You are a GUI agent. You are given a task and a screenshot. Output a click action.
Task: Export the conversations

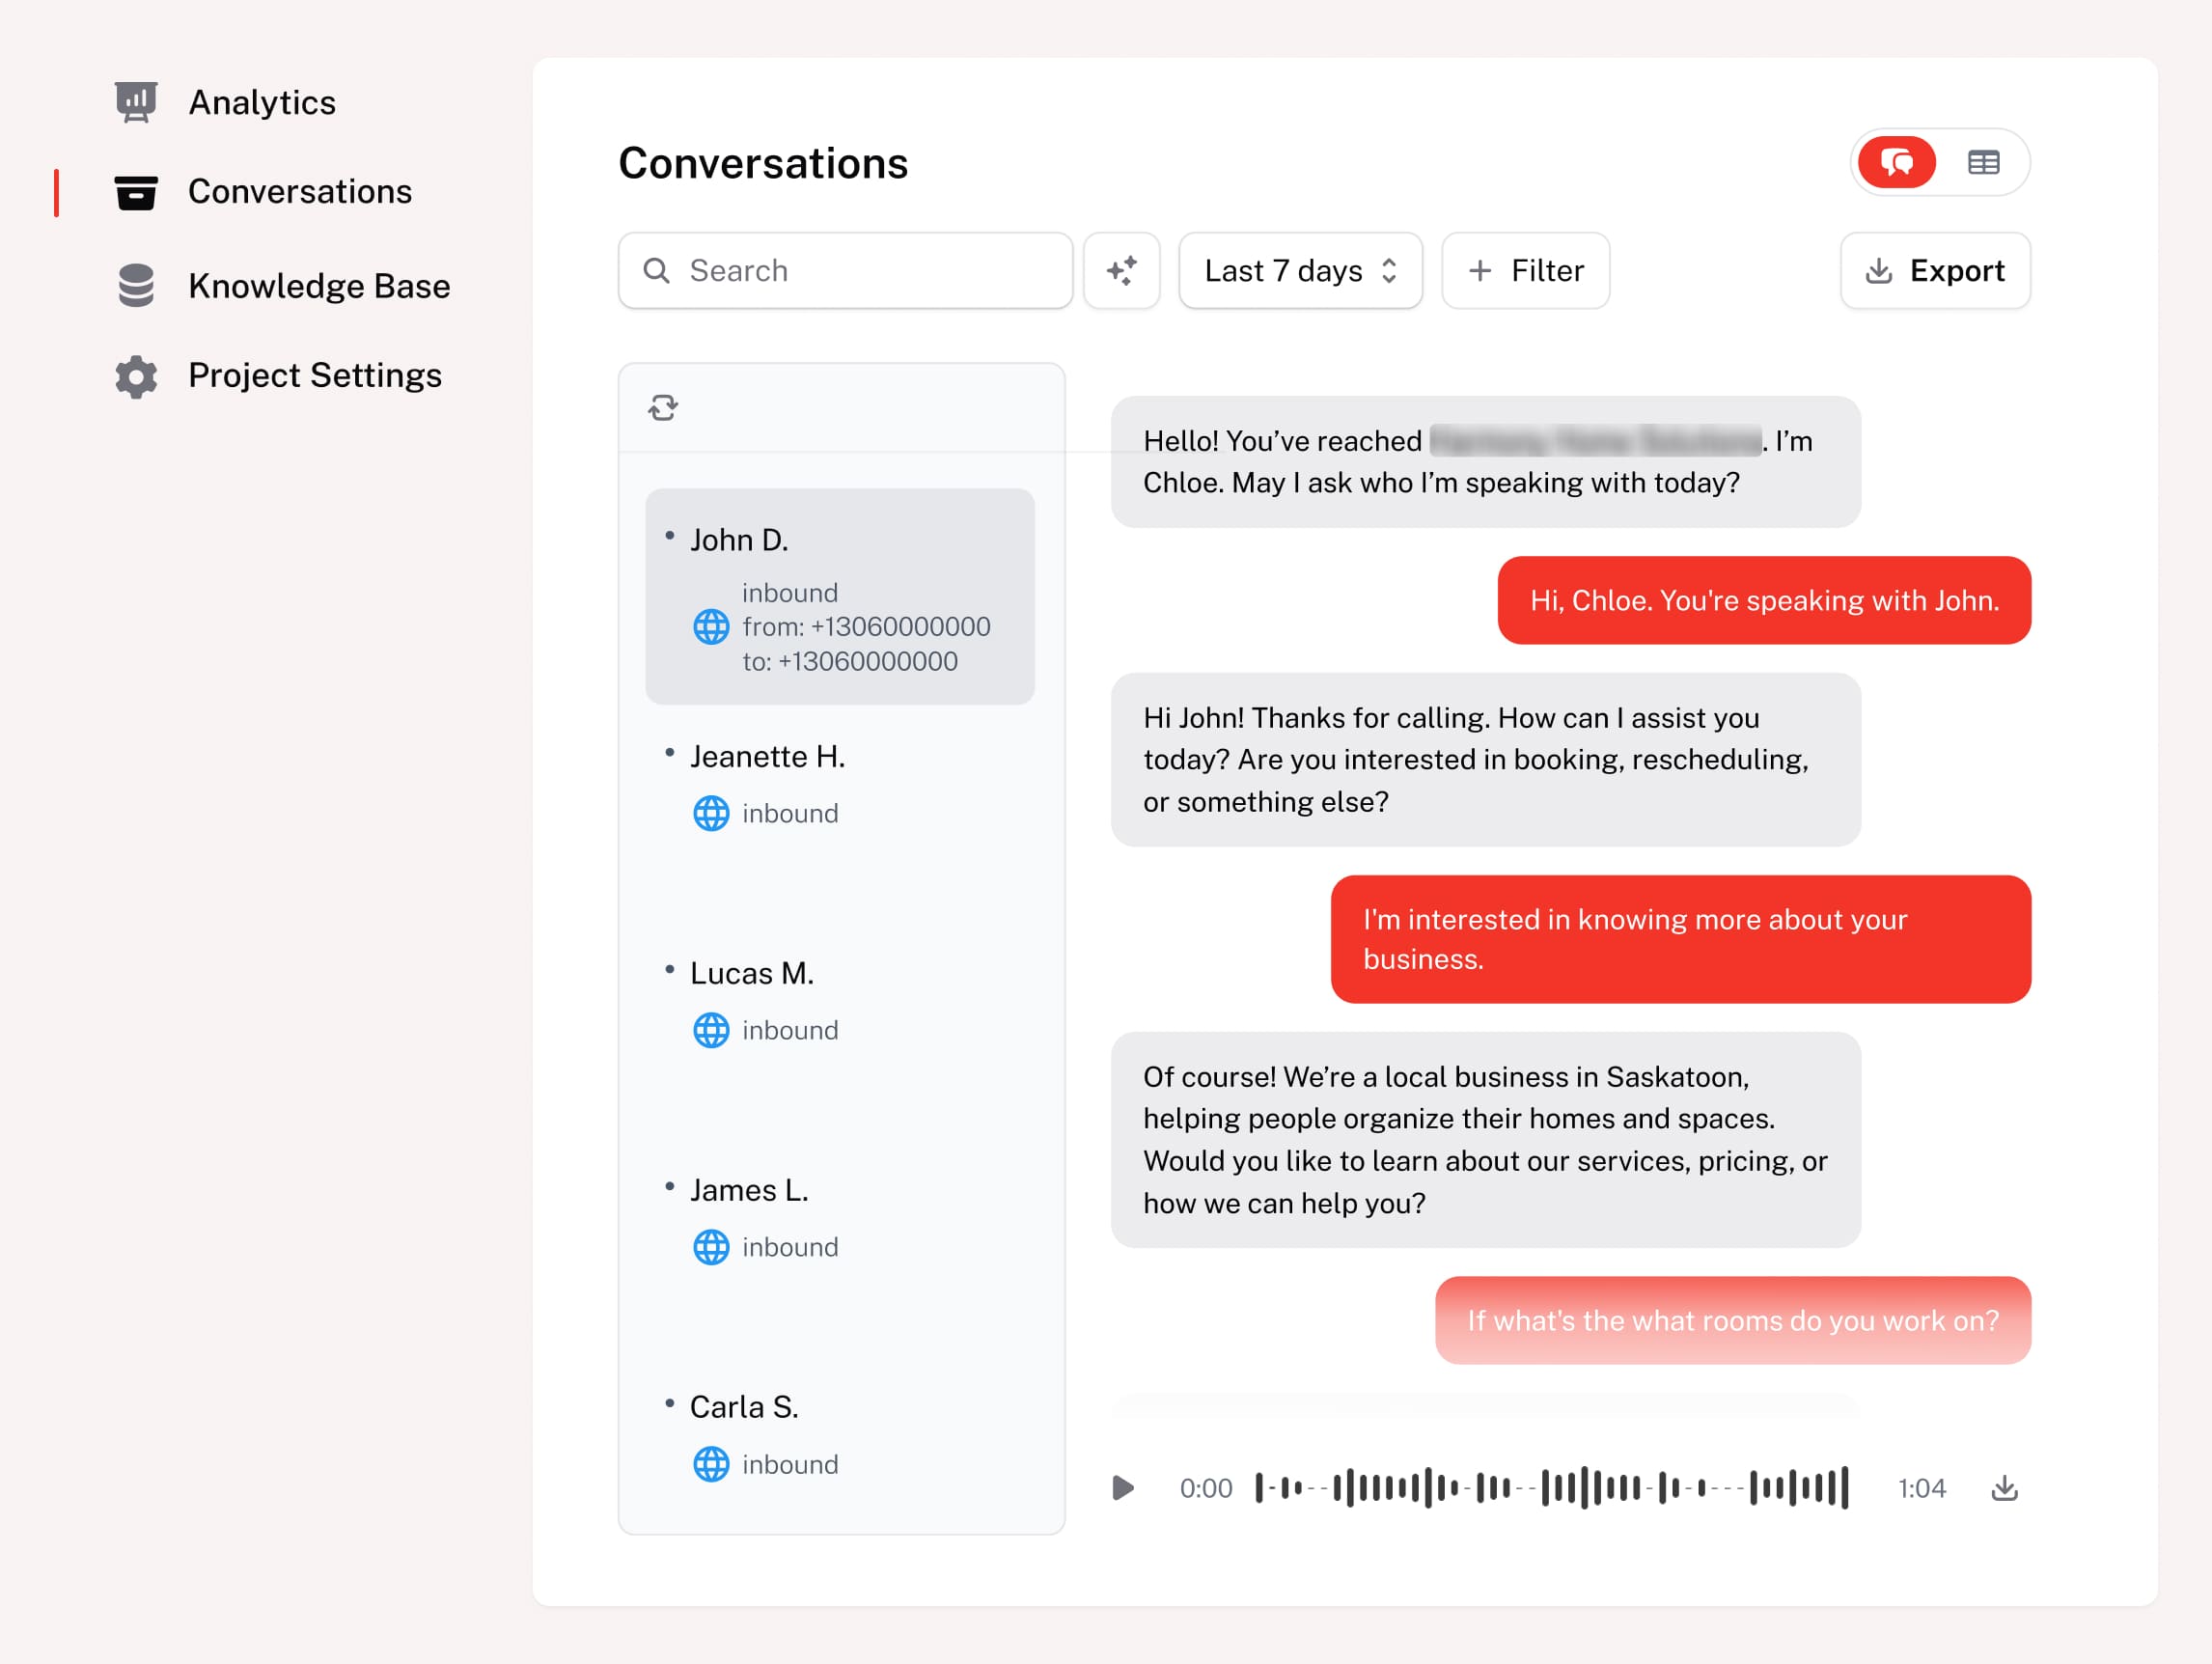[x=1934, y=271]
